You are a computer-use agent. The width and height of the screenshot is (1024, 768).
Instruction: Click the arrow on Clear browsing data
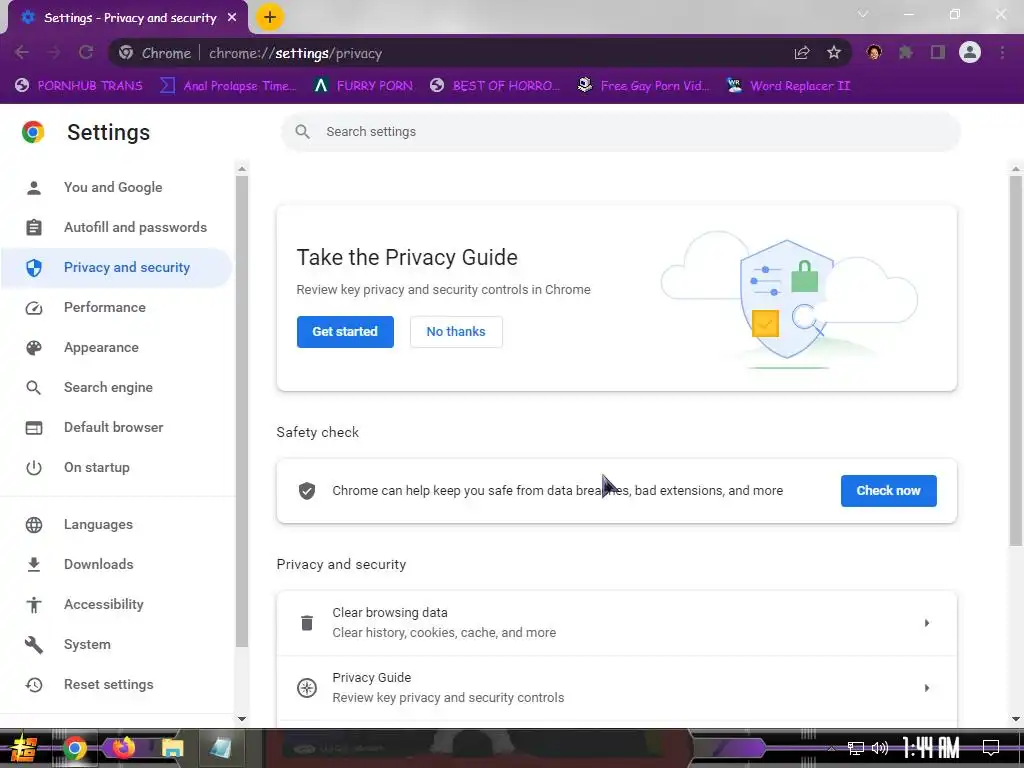(927, 623)
